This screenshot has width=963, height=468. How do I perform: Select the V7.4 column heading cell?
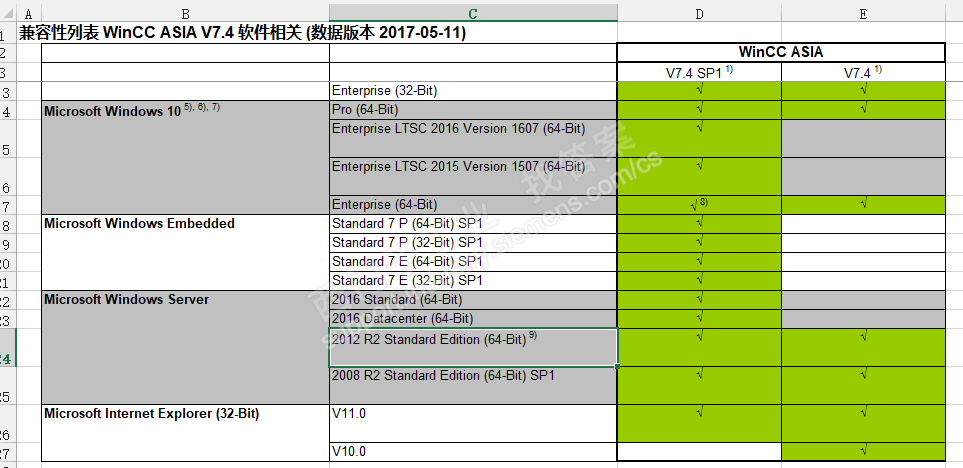tap(863, 72)
